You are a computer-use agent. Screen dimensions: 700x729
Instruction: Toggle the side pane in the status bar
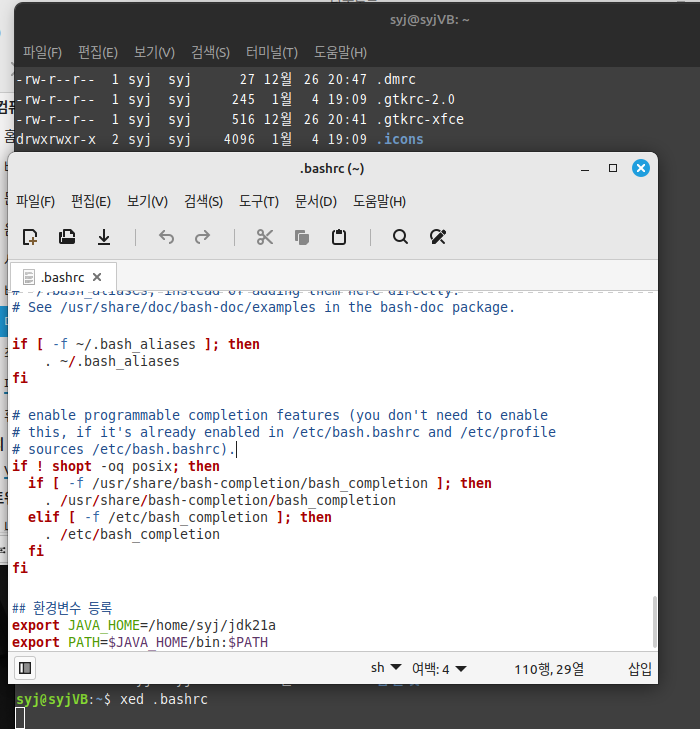pos(25,668)
